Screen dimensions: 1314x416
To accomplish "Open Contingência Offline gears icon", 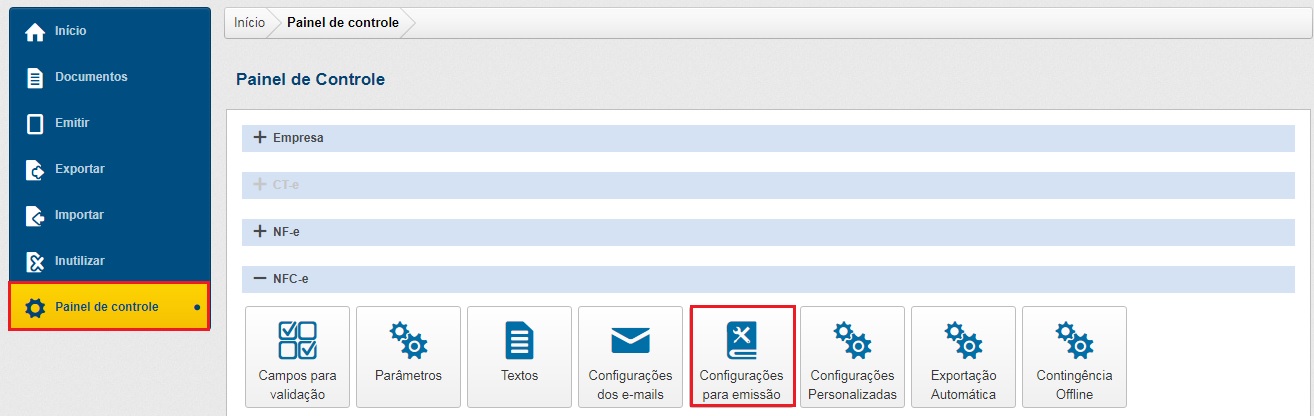I will coord(1074,341).
